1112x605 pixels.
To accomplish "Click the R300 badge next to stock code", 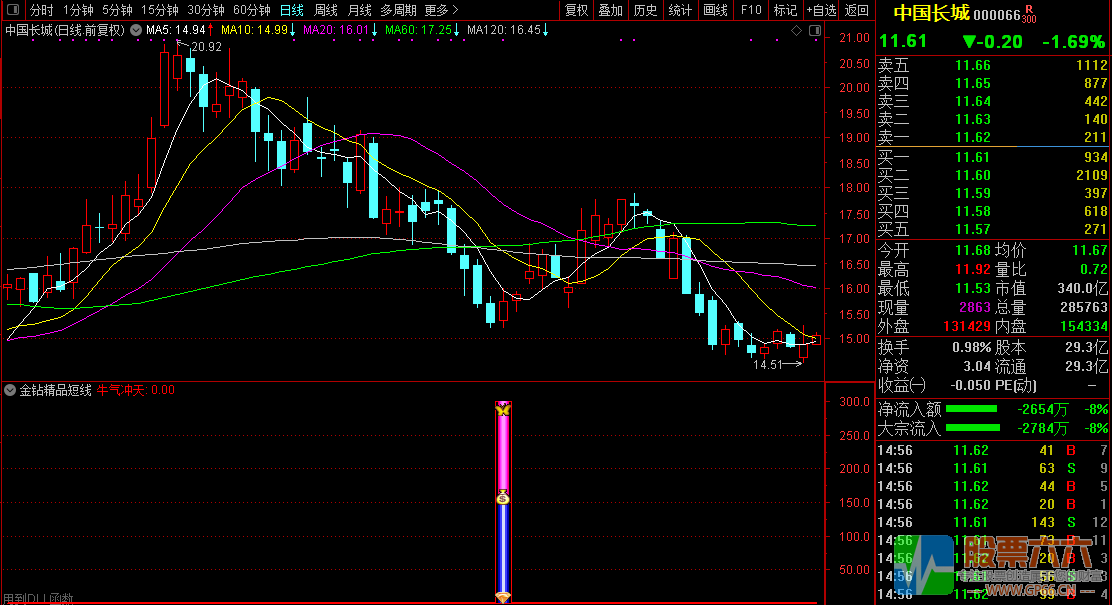I will point(1030,14).
